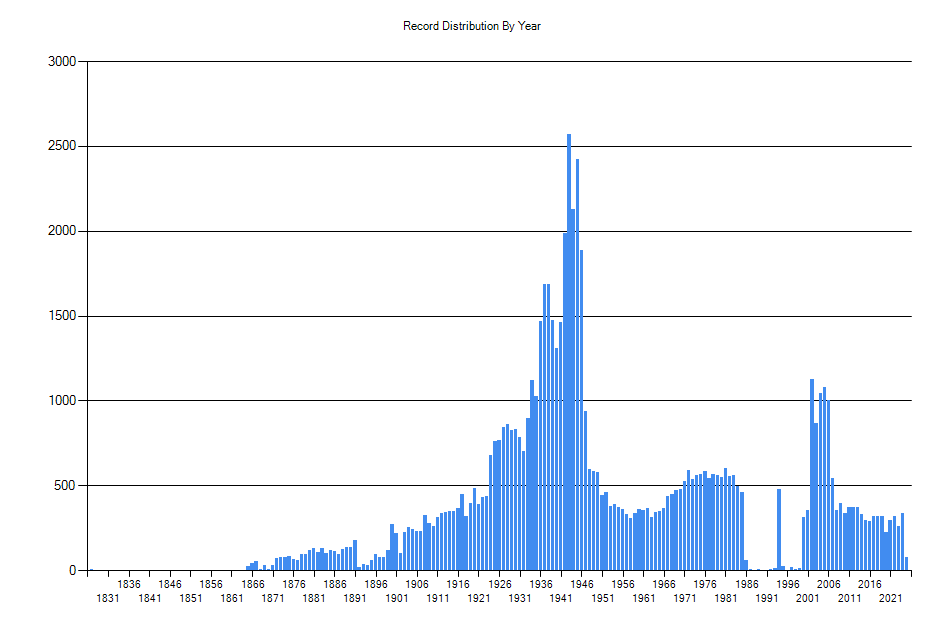The width and height of the screenshot is (945, 630).
Task: Click the 1906 x-axis label
Action: point(417,584)
